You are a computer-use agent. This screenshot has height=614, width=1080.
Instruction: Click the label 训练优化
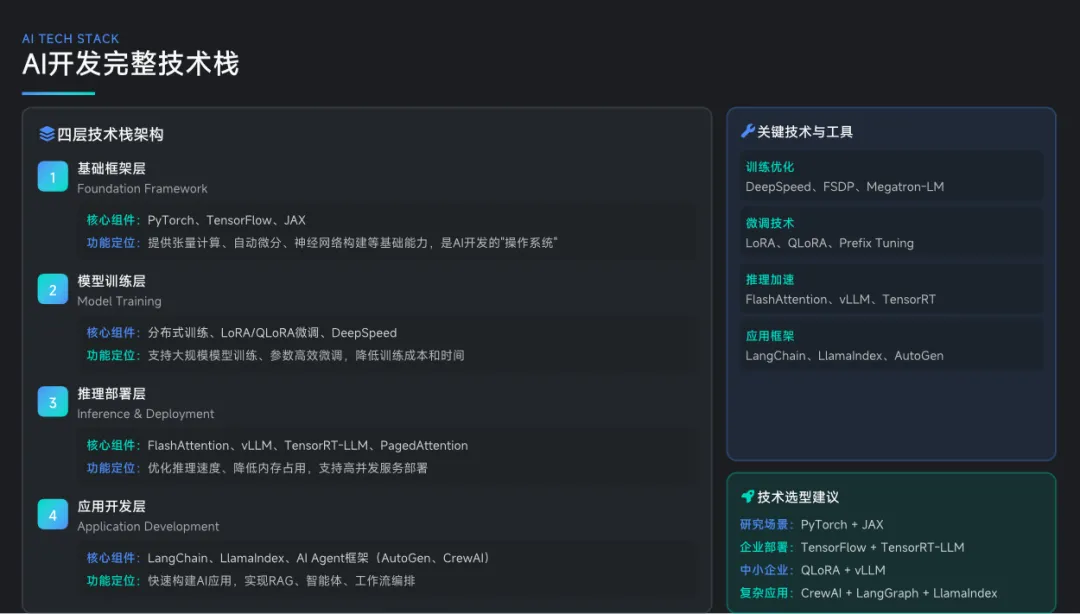pos(769,167)
